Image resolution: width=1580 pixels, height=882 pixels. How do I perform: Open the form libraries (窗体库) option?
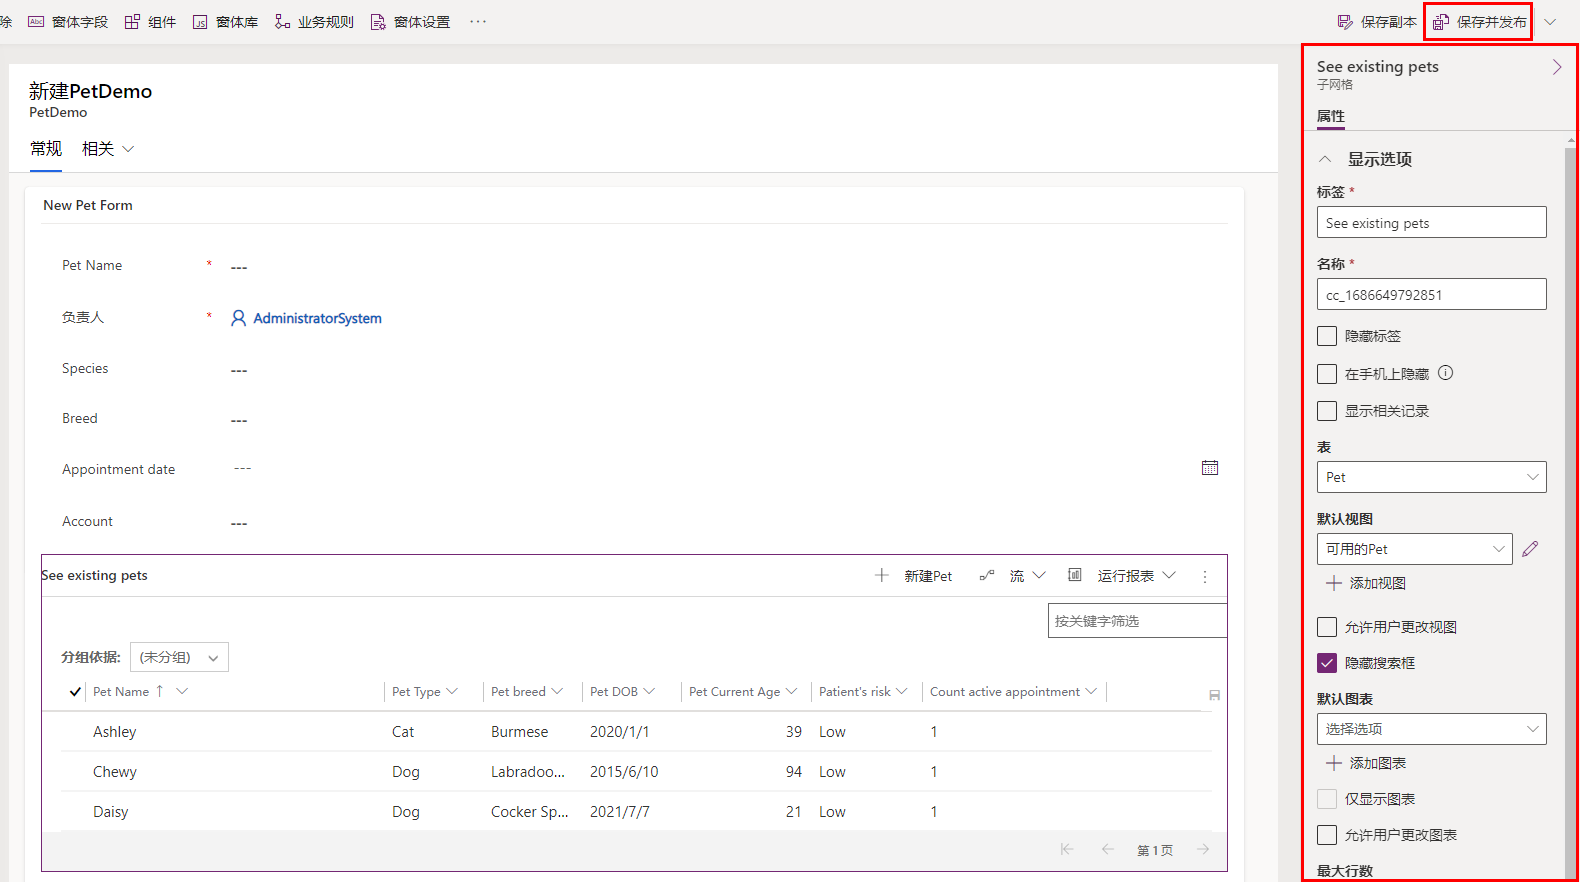coord(225,22)
